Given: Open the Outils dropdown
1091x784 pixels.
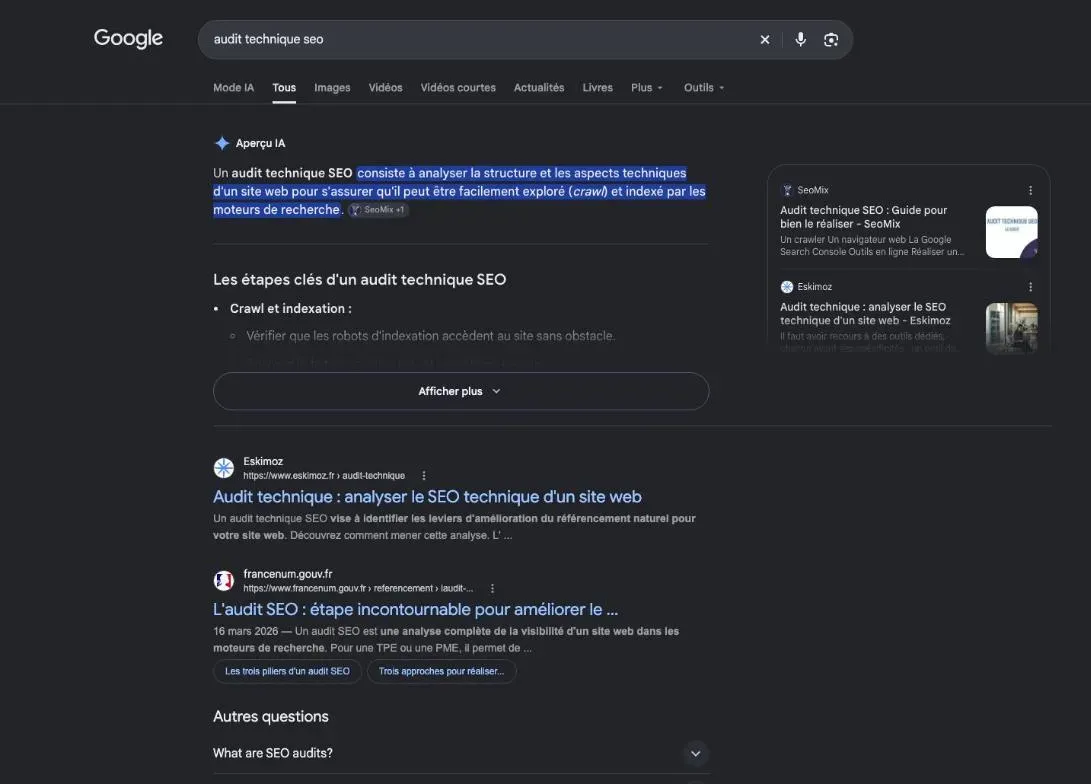Looking at the screenshot, I should (704, 88).
